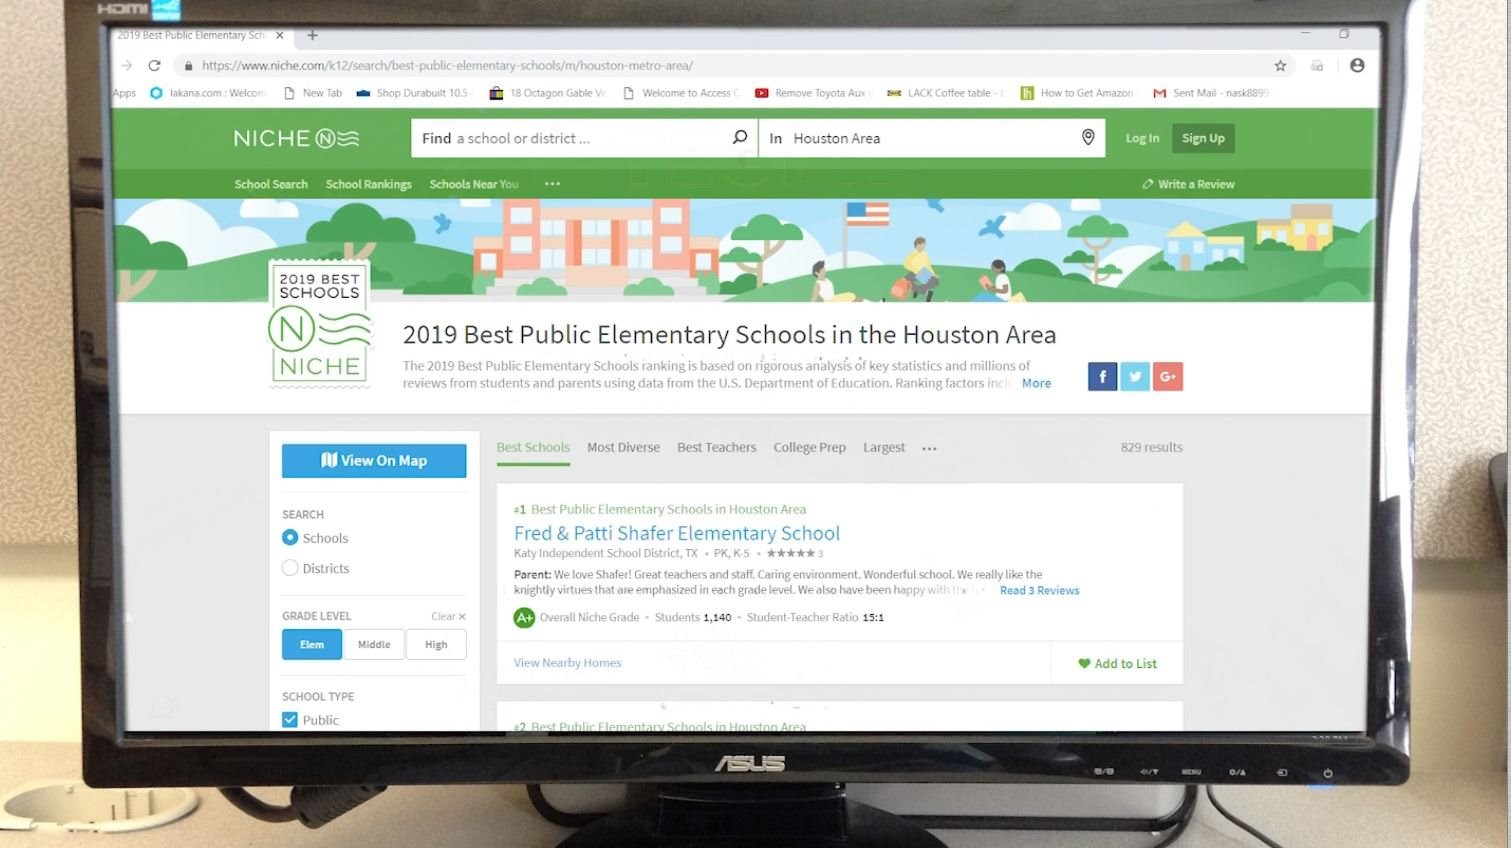Open the Shop Durabuilt bookmark
Screen dimensions: 1511x848
[412, 93]
